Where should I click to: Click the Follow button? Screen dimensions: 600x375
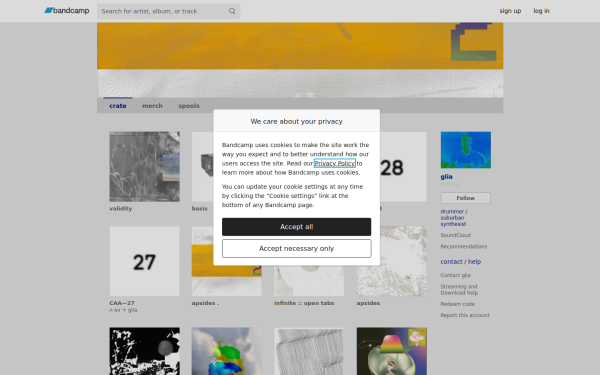tap(466, 198)
